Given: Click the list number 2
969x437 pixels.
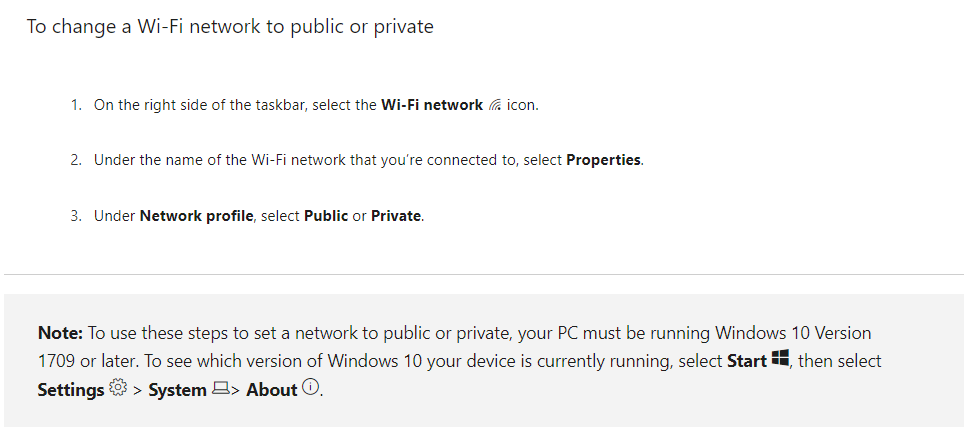Looking at the screenshot, I should 75,160.
